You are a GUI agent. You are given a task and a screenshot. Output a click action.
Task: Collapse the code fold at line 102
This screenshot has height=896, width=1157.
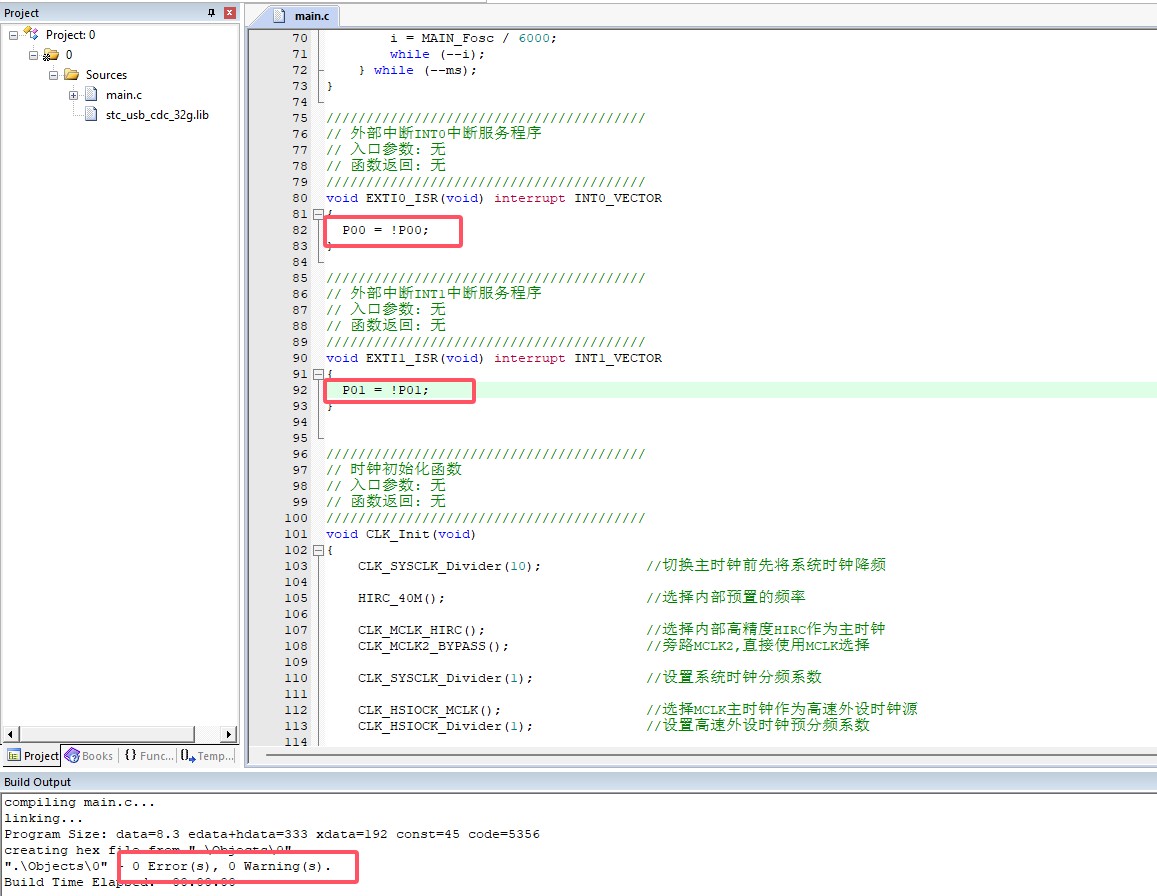pos(318,550)
